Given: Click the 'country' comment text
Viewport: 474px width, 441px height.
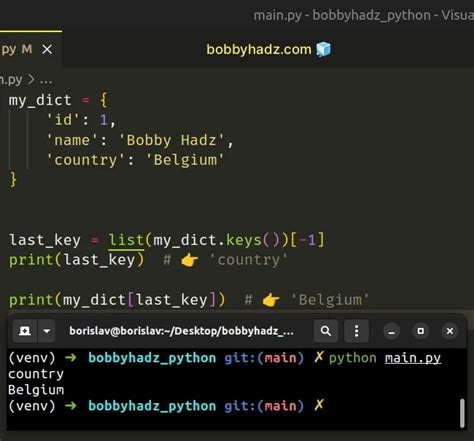Looking at the screenshot, I should tap(248, 260).
